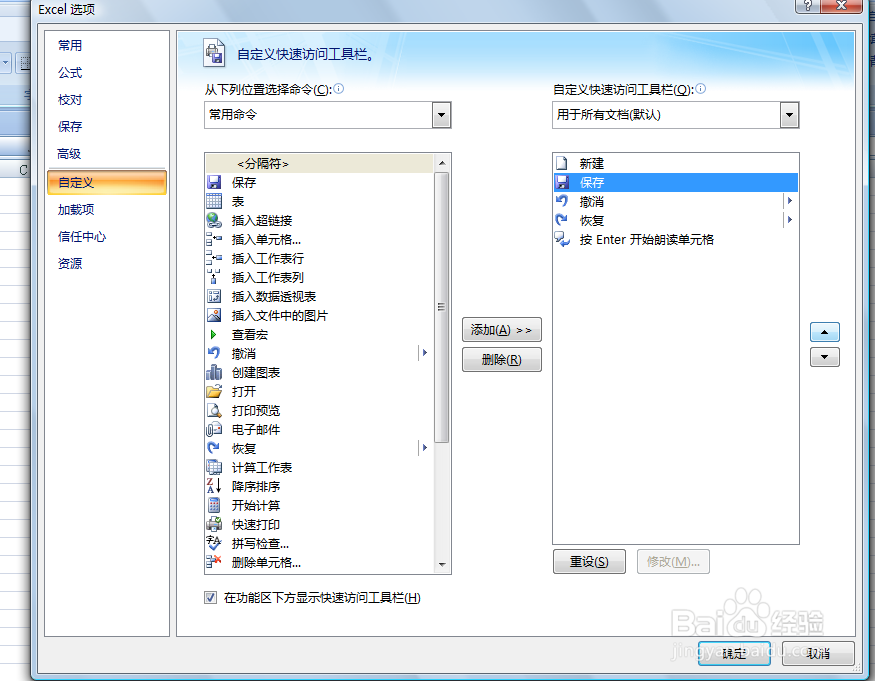This screenshot has height=681, width=875.
Task: Click the 删除(R) button
Action: pyautogui.click(x=502, y=359)
